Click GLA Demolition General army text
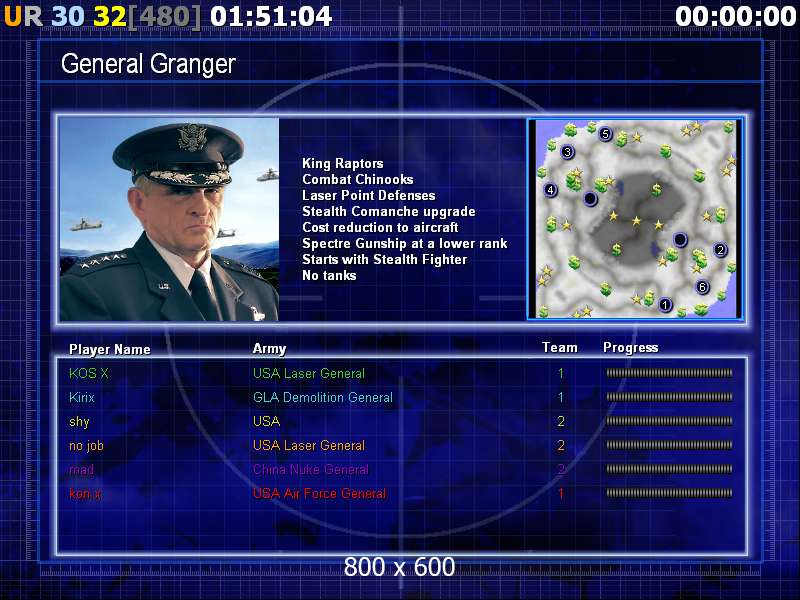800x600 pixels. tap(323, 397)
